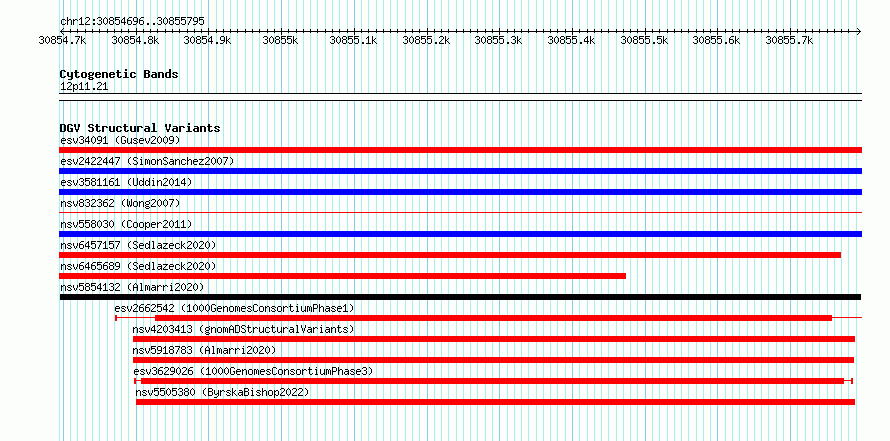Open variant esv2662542 (1000GenomesConsortiumPhase1) label

[x=234, y=308]
